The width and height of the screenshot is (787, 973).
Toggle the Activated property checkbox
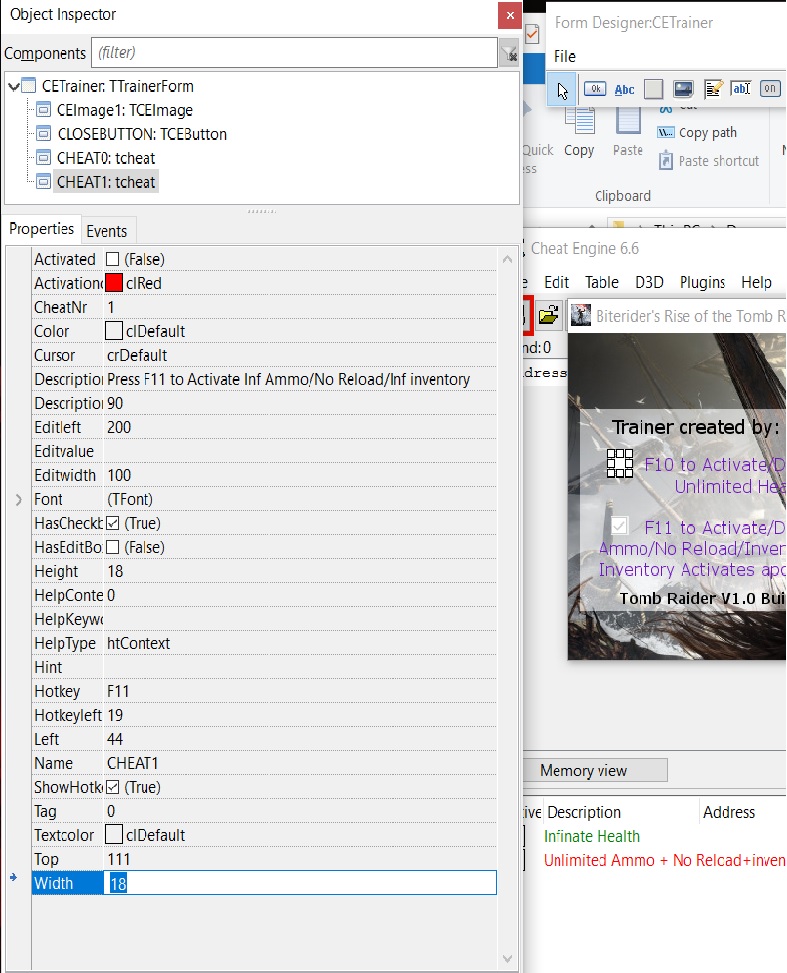coord(113,260)
